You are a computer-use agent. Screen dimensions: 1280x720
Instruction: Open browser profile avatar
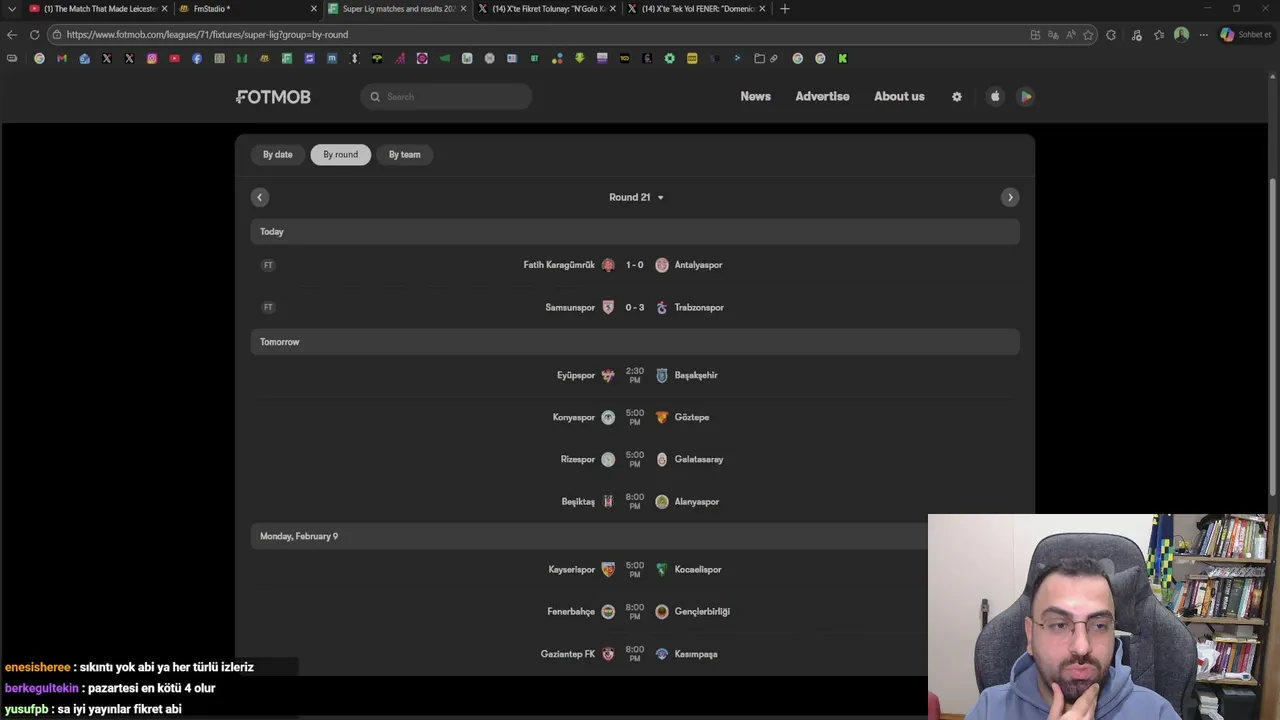(x=1181, y=34)
